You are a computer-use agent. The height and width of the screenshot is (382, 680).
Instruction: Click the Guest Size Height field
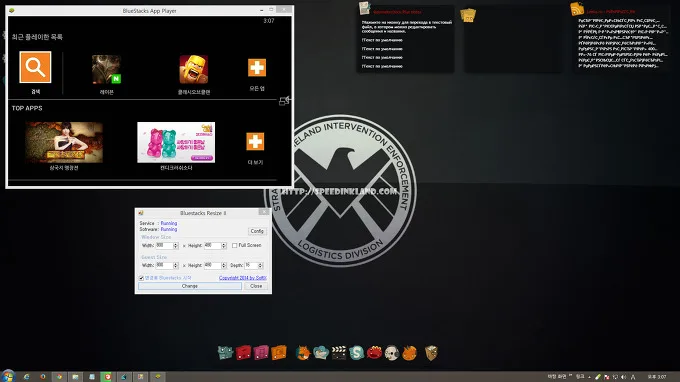[212, 265]
